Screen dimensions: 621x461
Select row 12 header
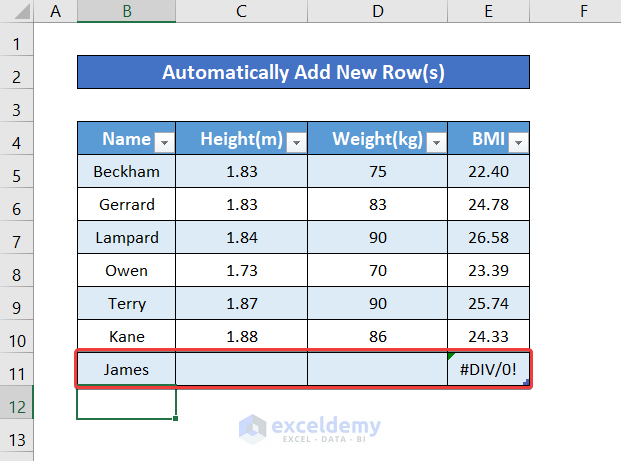coord(17,402)
